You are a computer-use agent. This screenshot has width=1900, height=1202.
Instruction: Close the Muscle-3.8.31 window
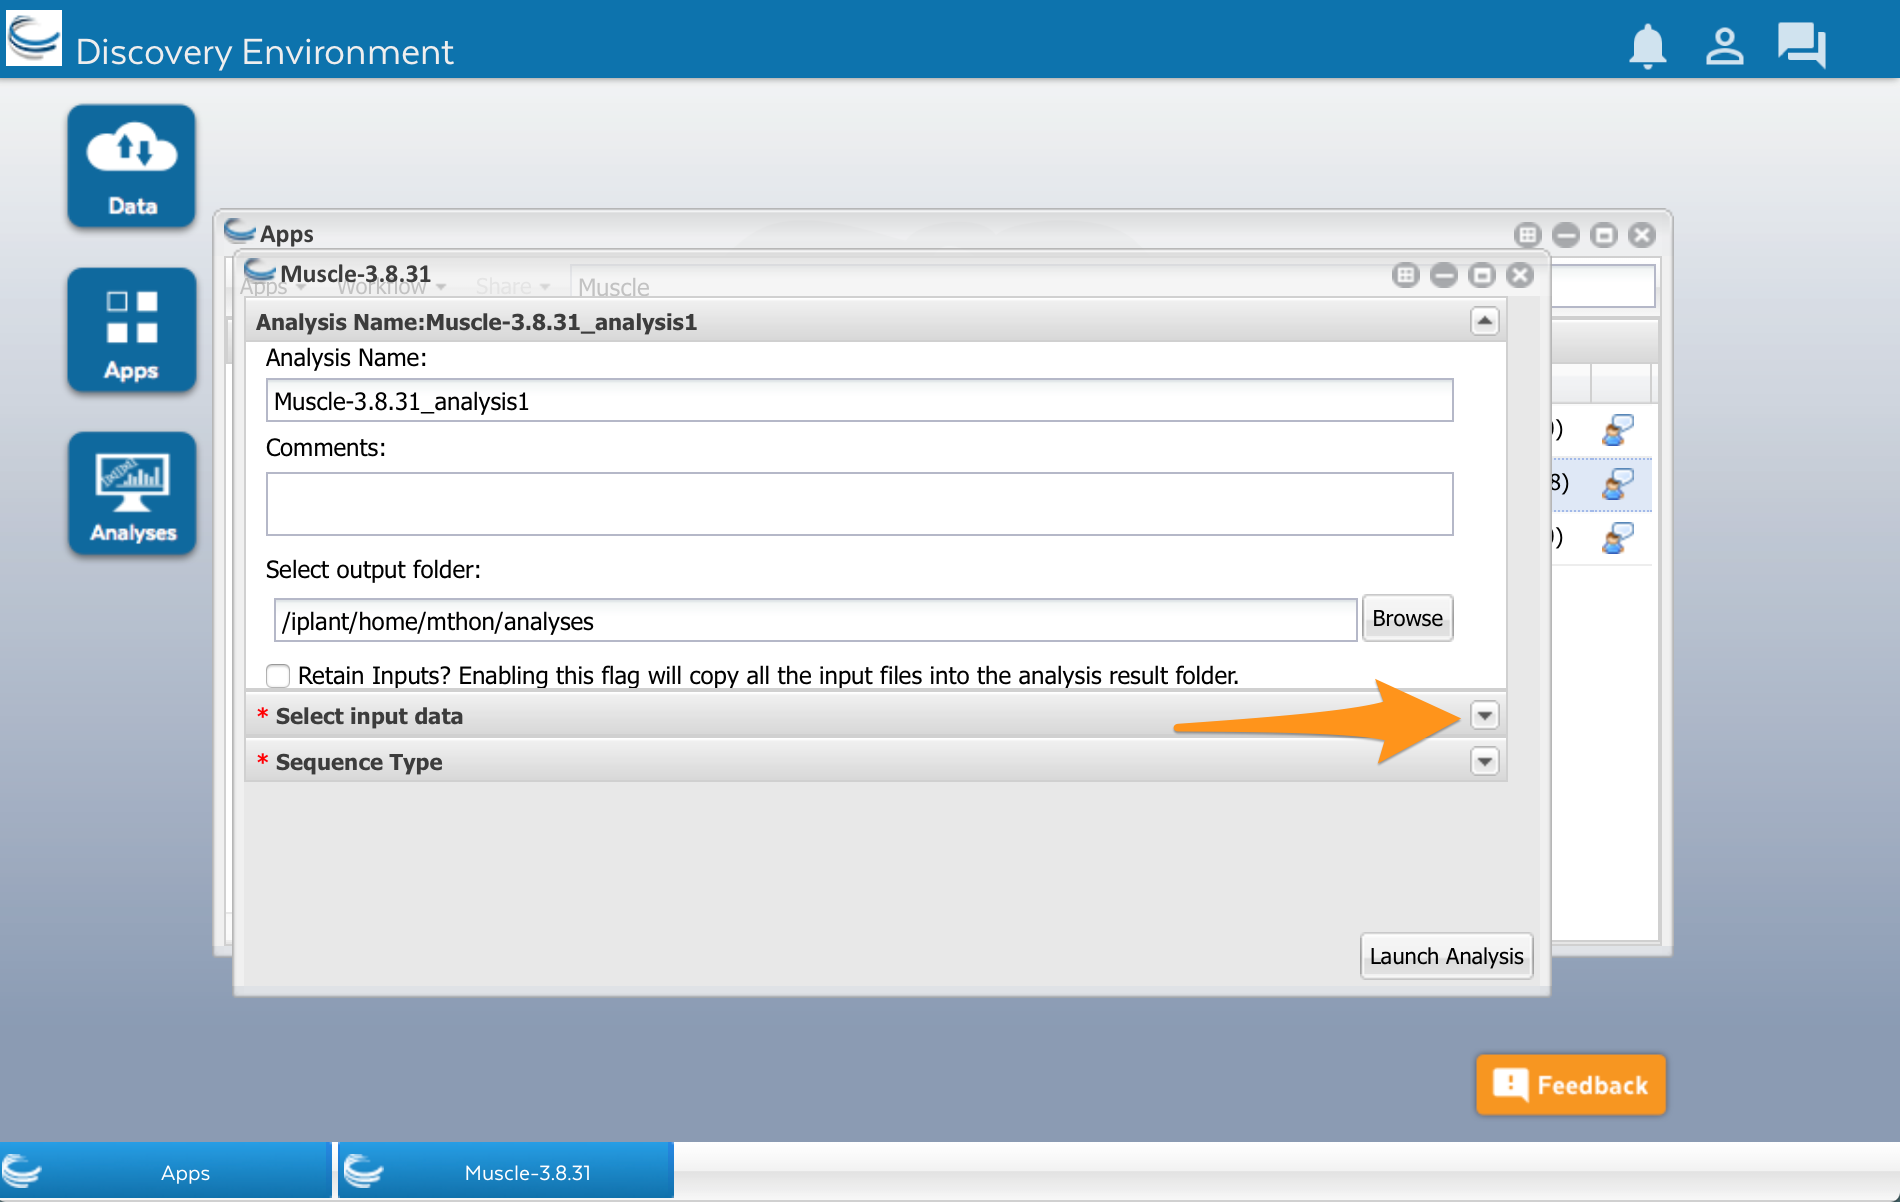(x=1520, y=275)
